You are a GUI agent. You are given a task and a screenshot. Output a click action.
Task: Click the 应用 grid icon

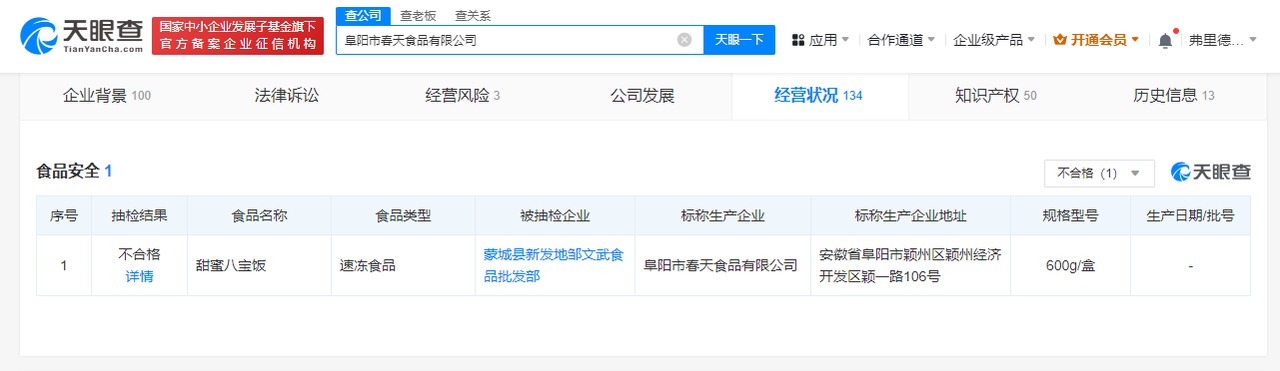(798, 40)
